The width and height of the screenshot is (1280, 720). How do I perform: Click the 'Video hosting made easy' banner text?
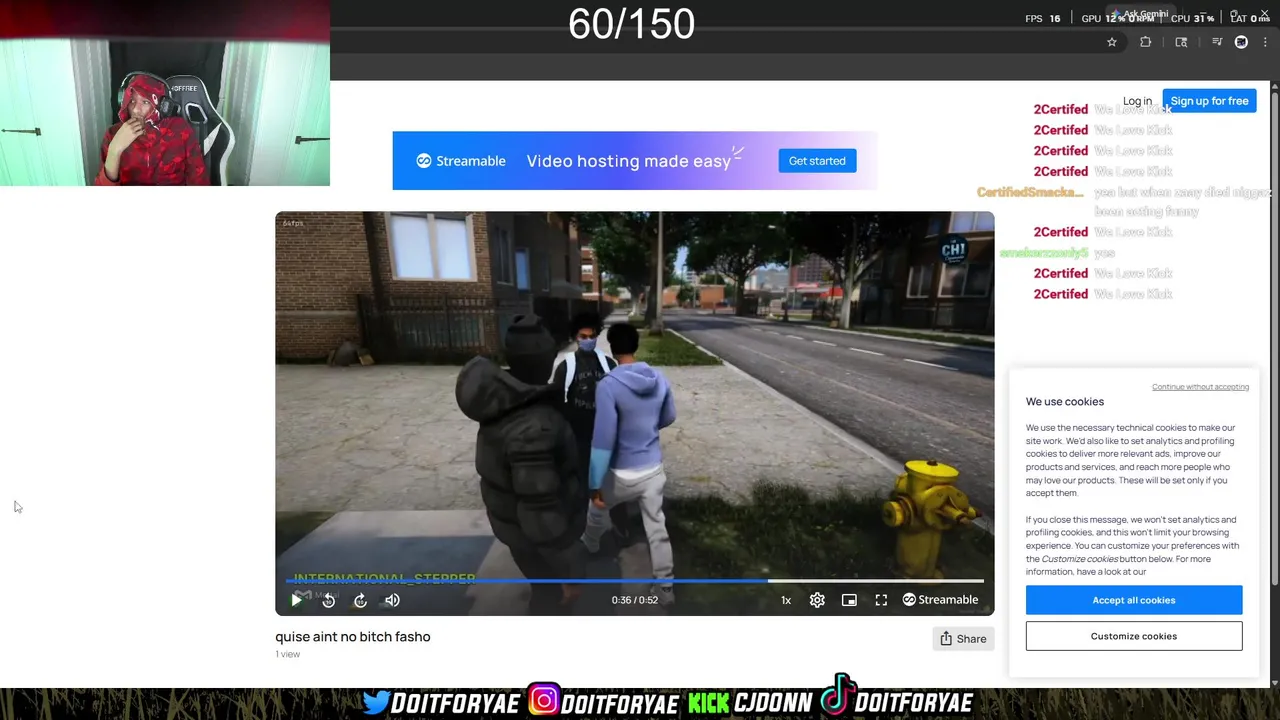(629, 161)
